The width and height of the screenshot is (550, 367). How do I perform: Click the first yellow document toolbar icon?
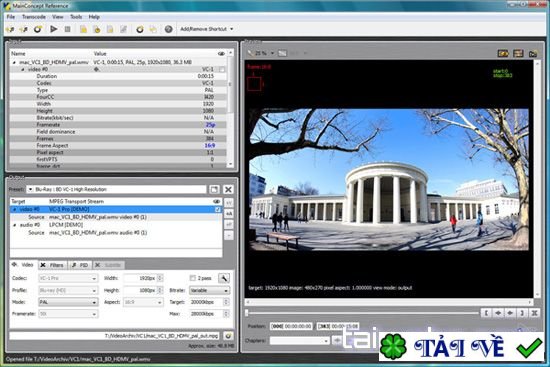(x=83, y=29)
